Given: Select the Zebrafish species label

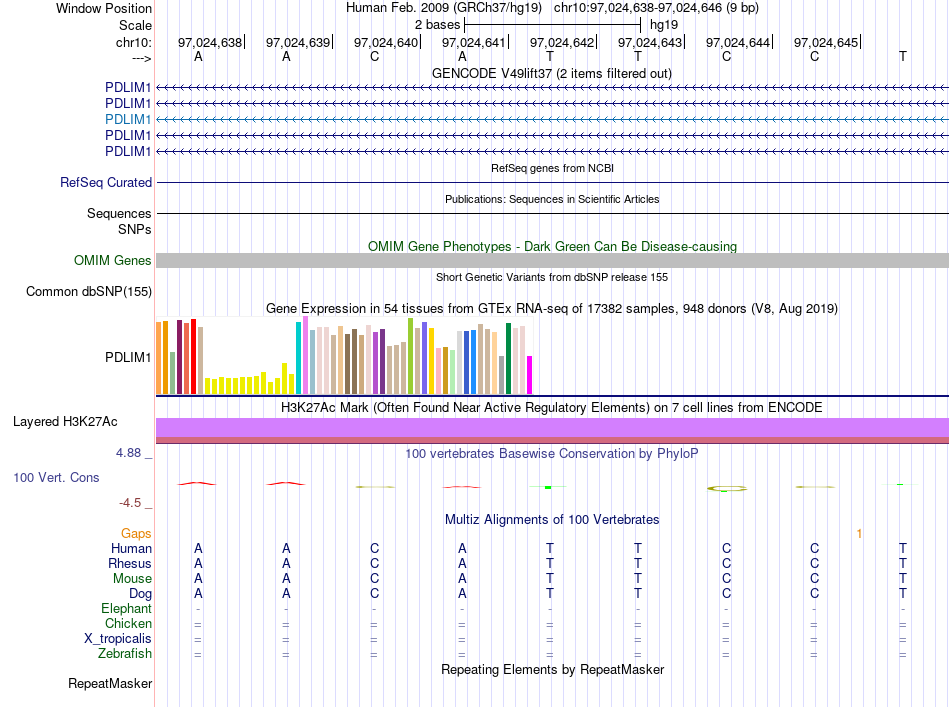Looking at the screenshot, I should point(125,654).
